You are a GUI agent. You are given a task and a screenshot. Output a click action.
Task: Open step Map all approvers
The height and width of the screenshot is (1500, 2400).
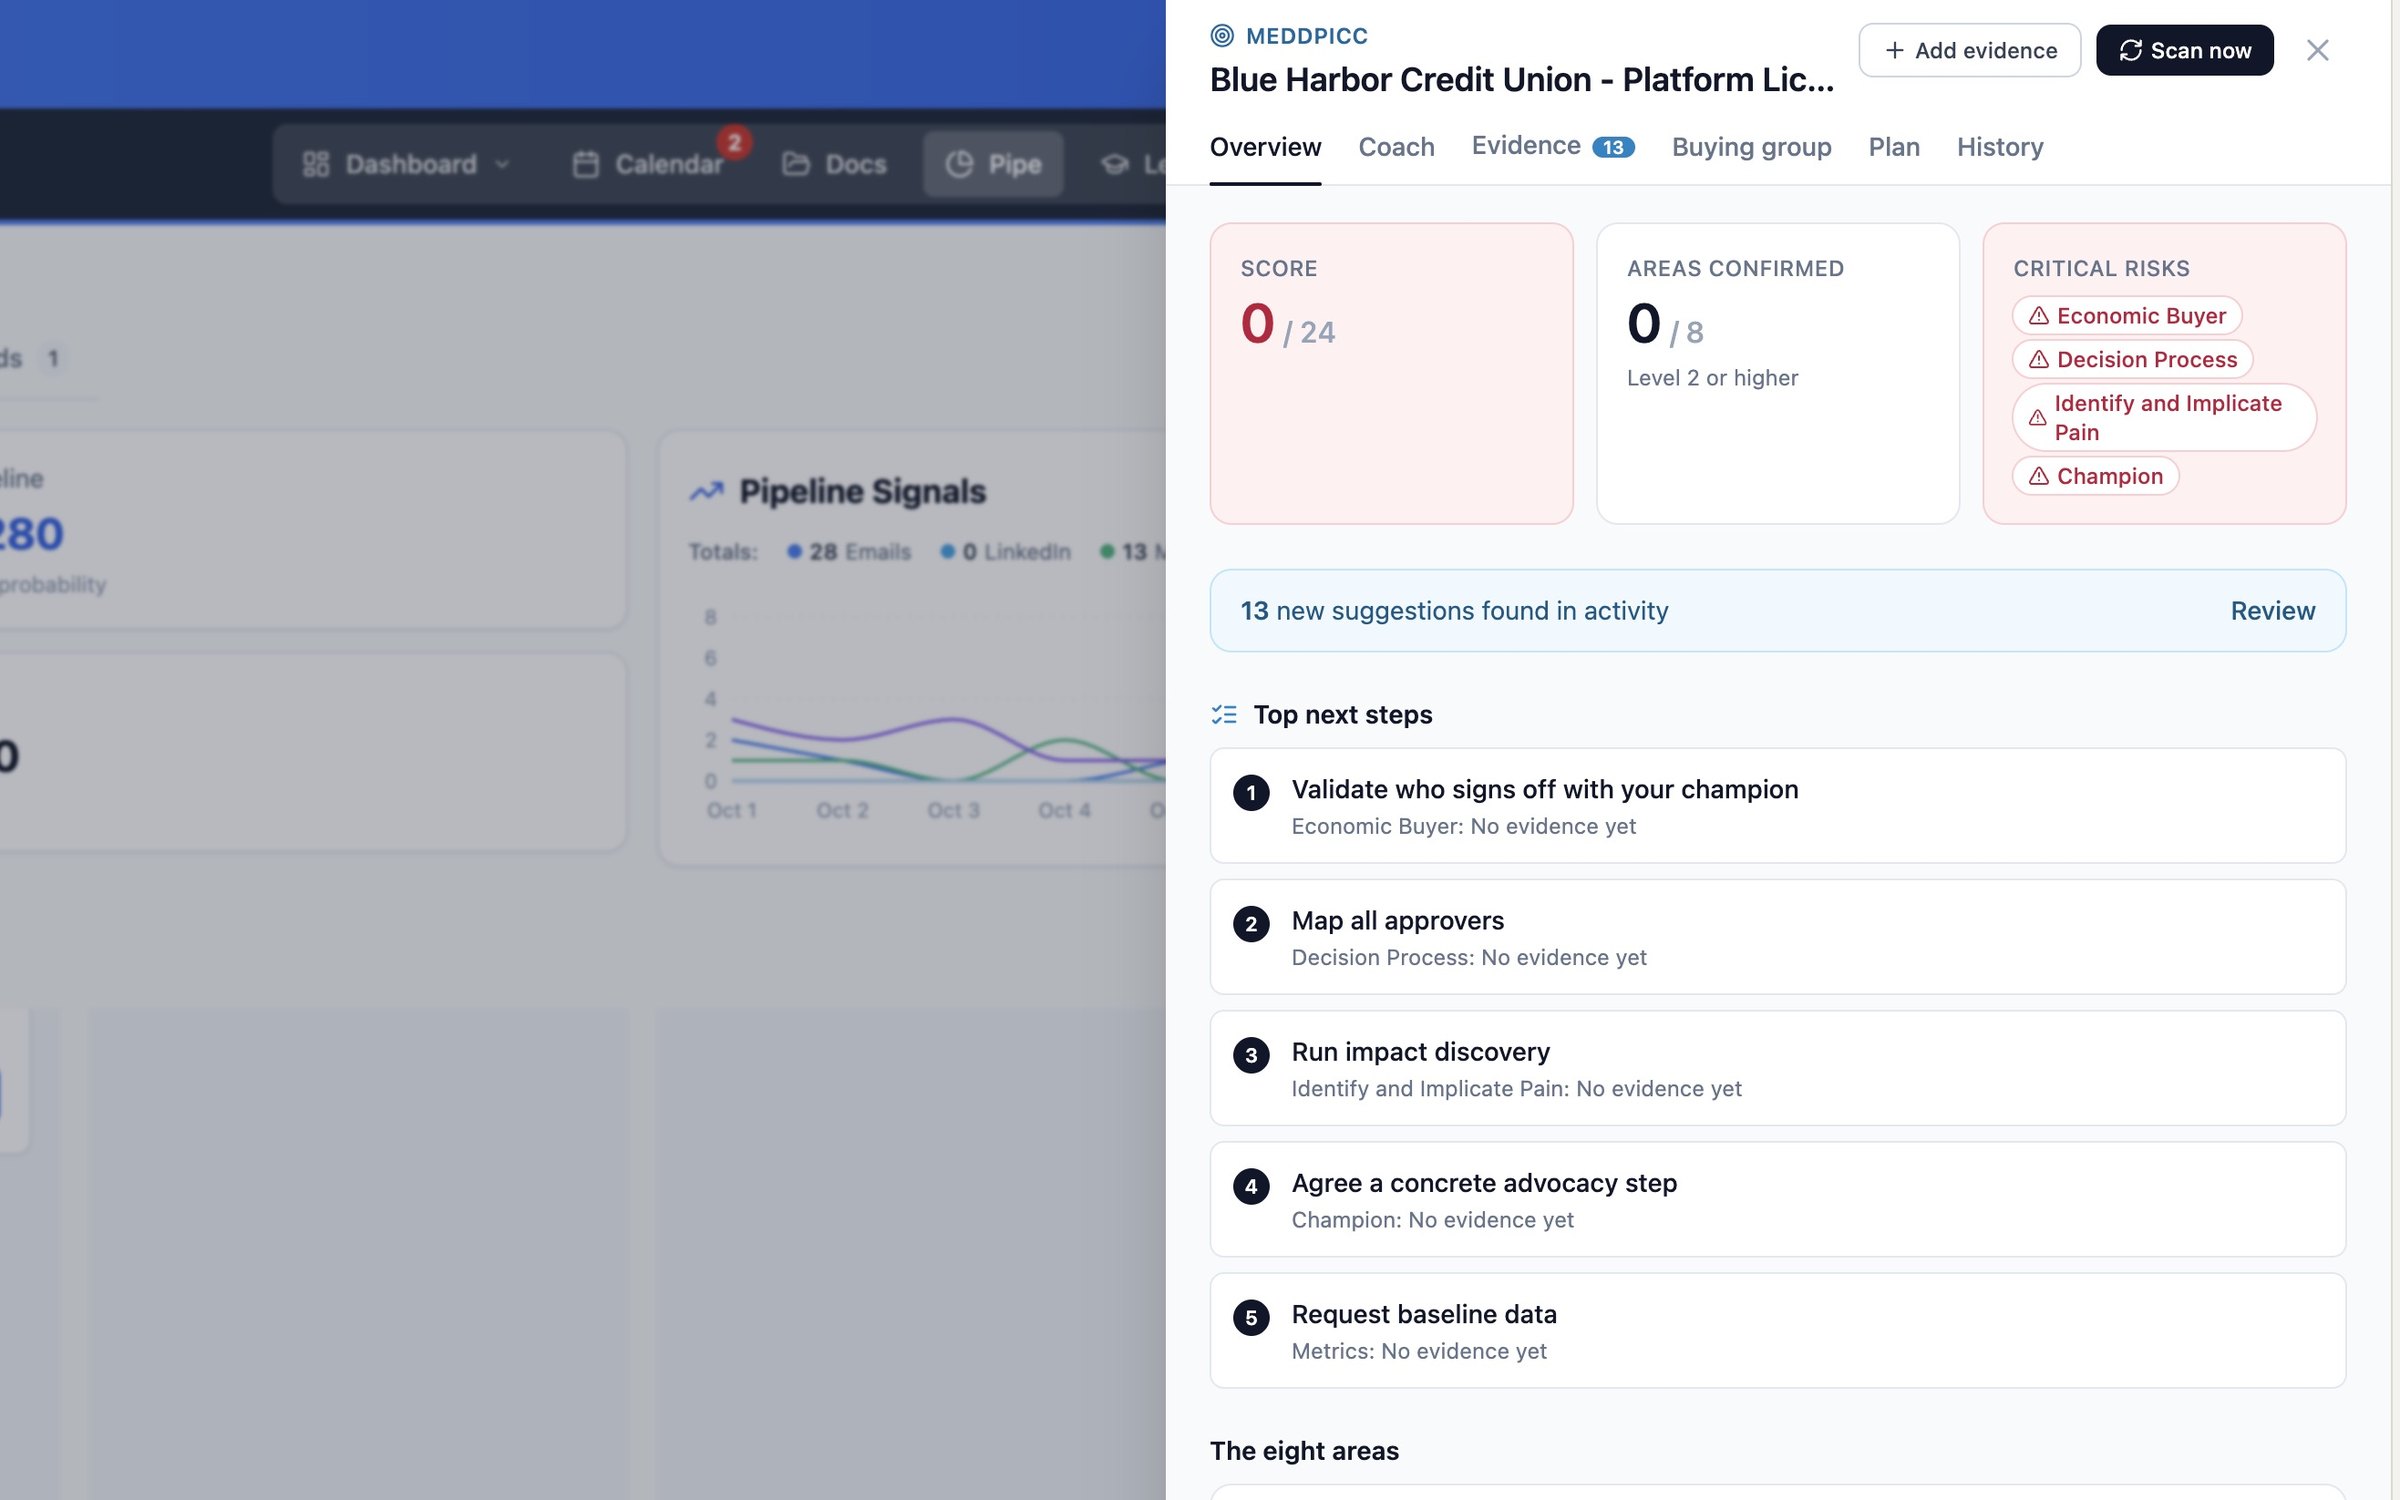pos(1777,937)
